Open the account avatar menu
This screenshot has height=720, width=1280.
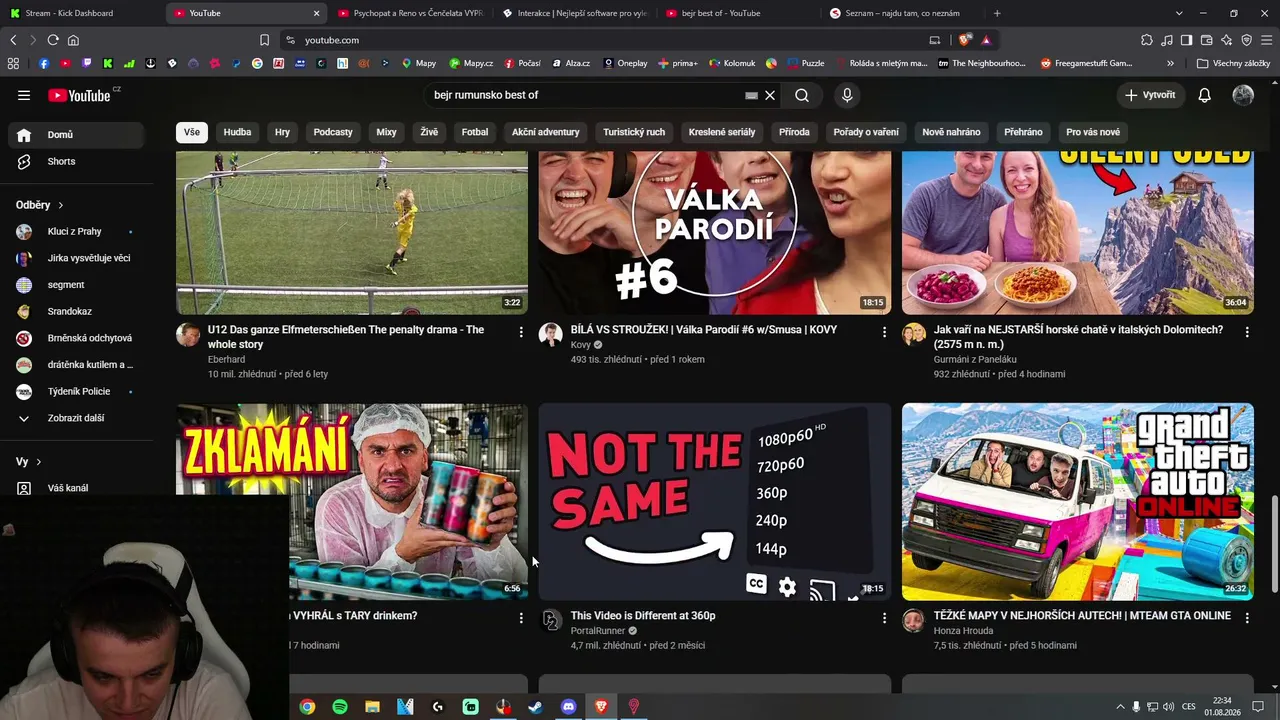[x=1243, y=95]
